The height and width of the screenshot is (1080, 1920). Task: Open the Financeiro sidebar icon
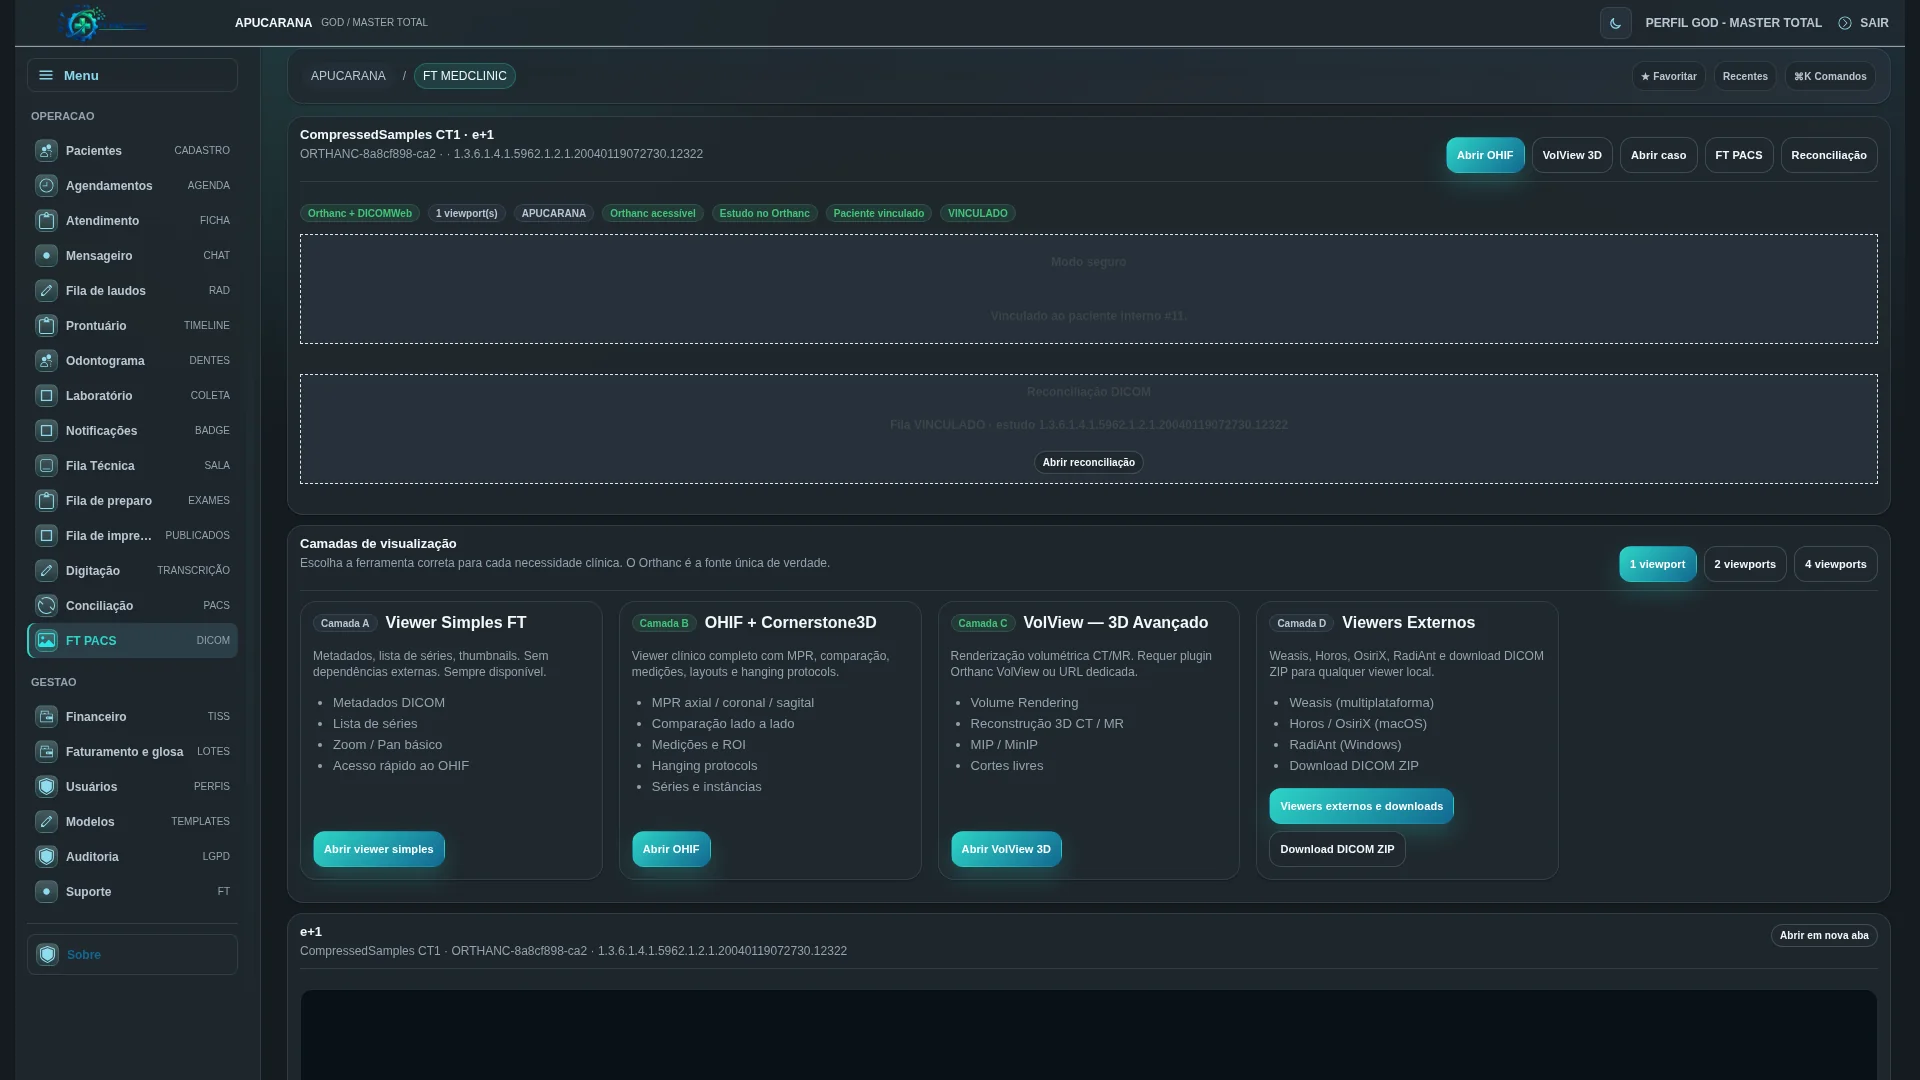(x=46, y=717)
